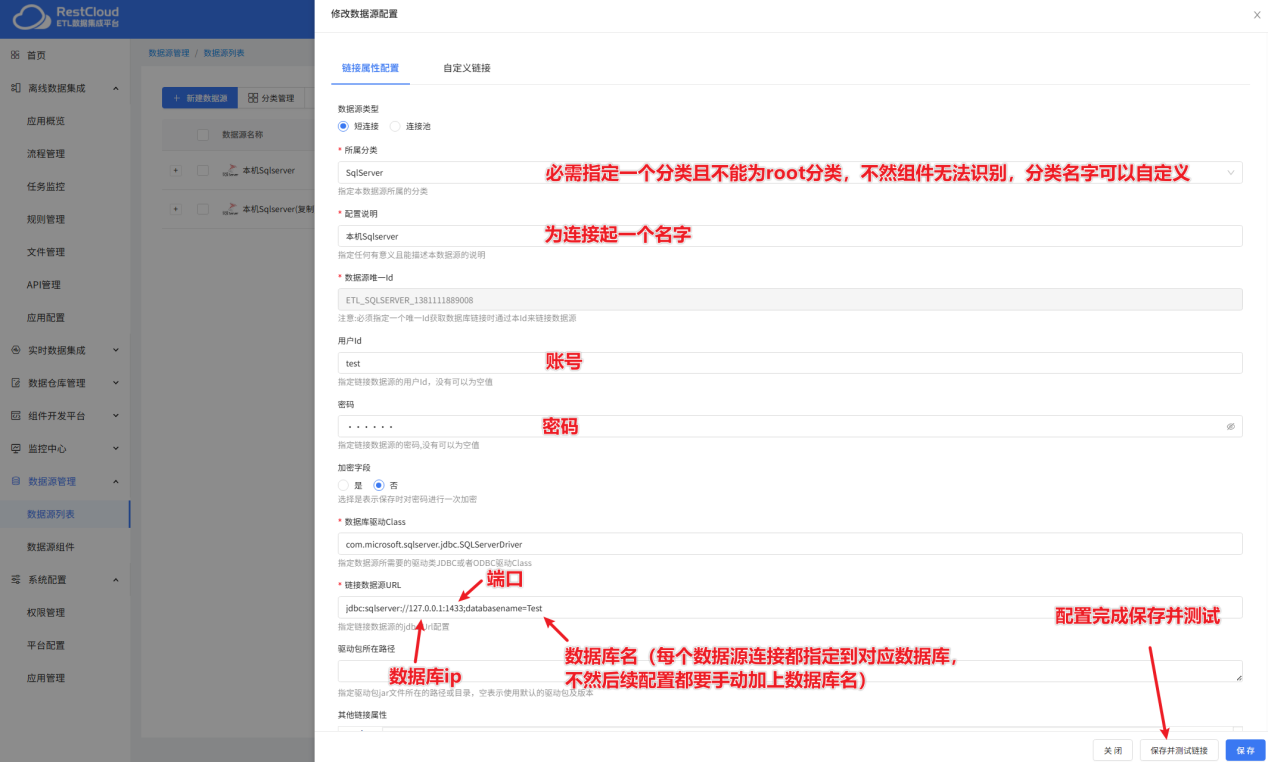Open 数据源组件 in the sidebar
This screenshot has height=762, width=1268.
click(51, 547)
